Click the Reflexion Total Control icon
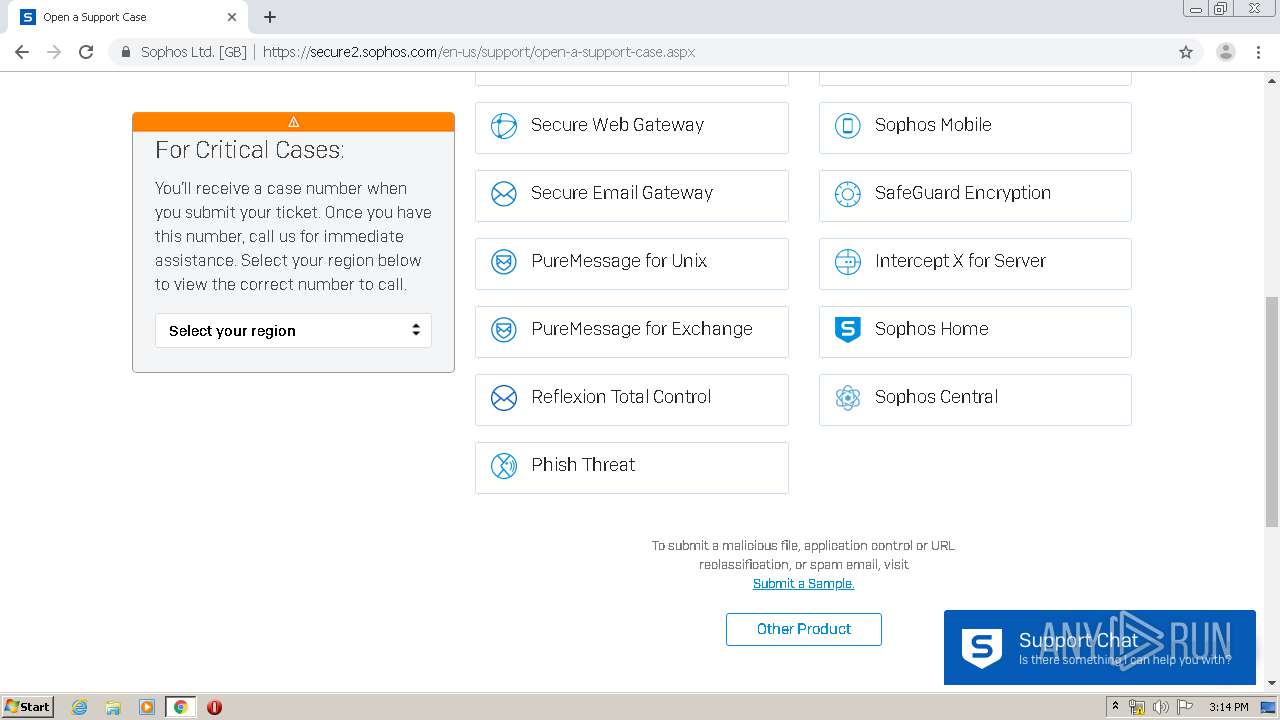 point(504,398)
